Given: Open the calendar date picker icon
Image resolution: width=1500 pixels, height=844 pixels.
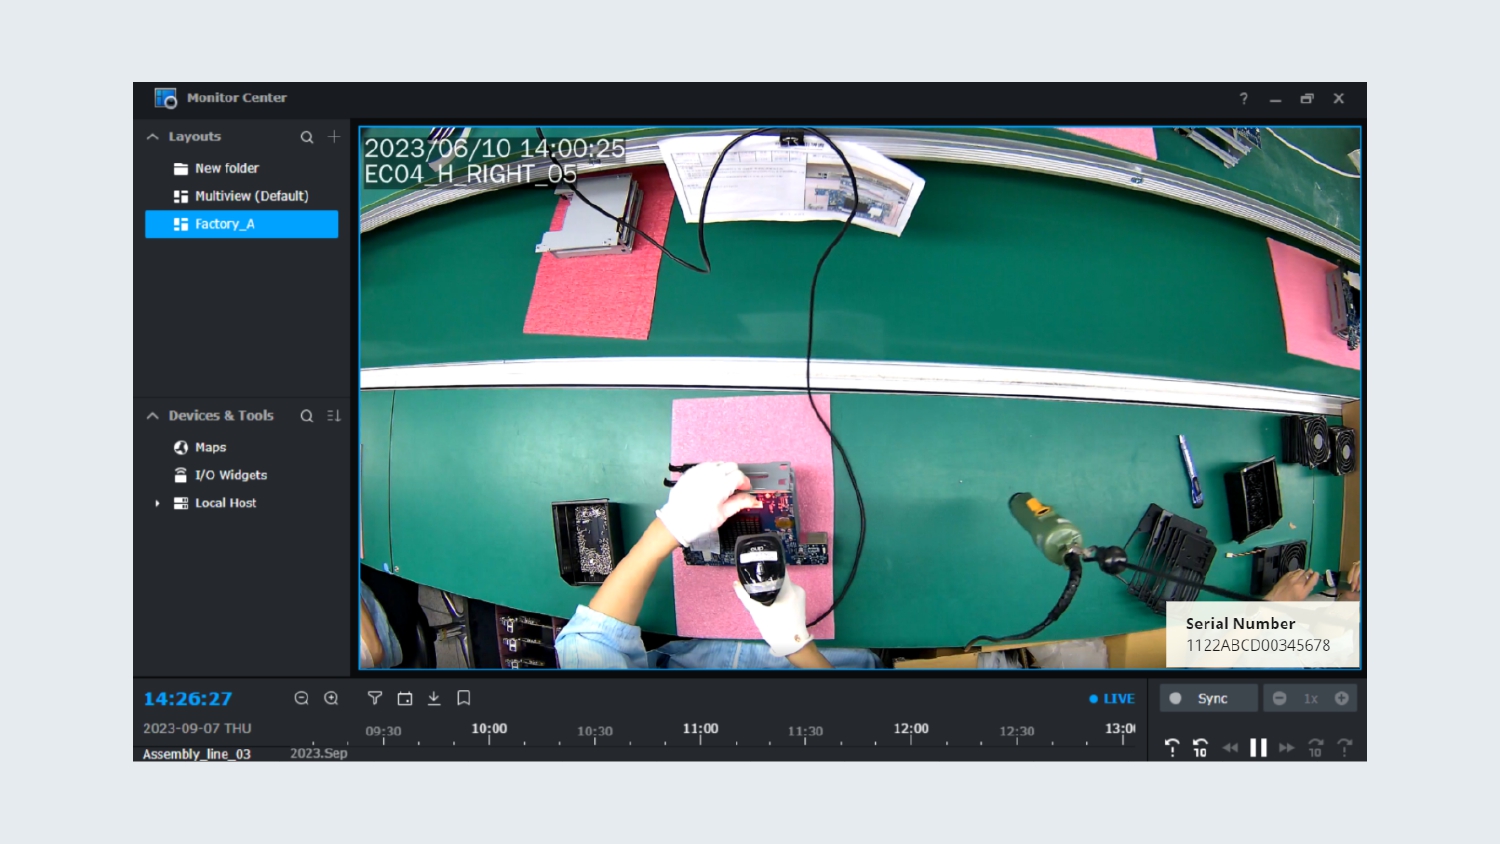Looking at the screenshot, I should pos(405,698).
